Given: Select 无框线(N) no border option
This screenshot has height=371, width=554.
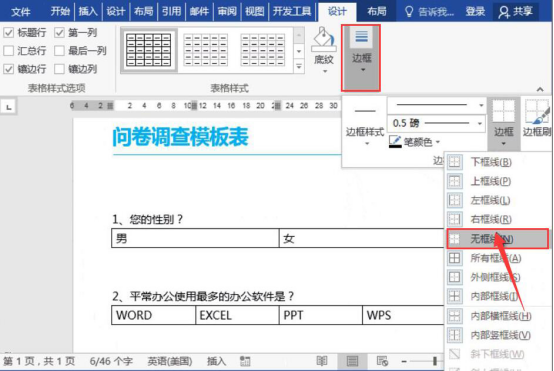Looking at the screenshot, I should [497, 238].
